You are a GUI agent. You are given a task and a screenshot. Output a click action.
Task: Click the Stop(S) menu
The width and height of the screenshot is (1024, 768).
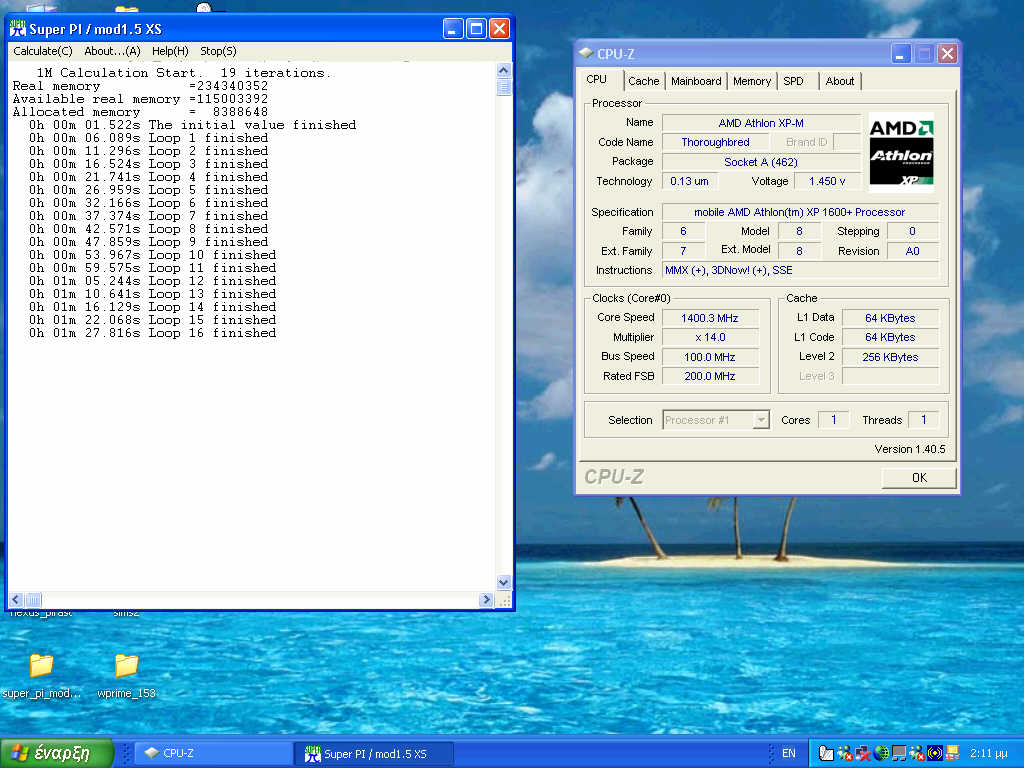(218, 51)
